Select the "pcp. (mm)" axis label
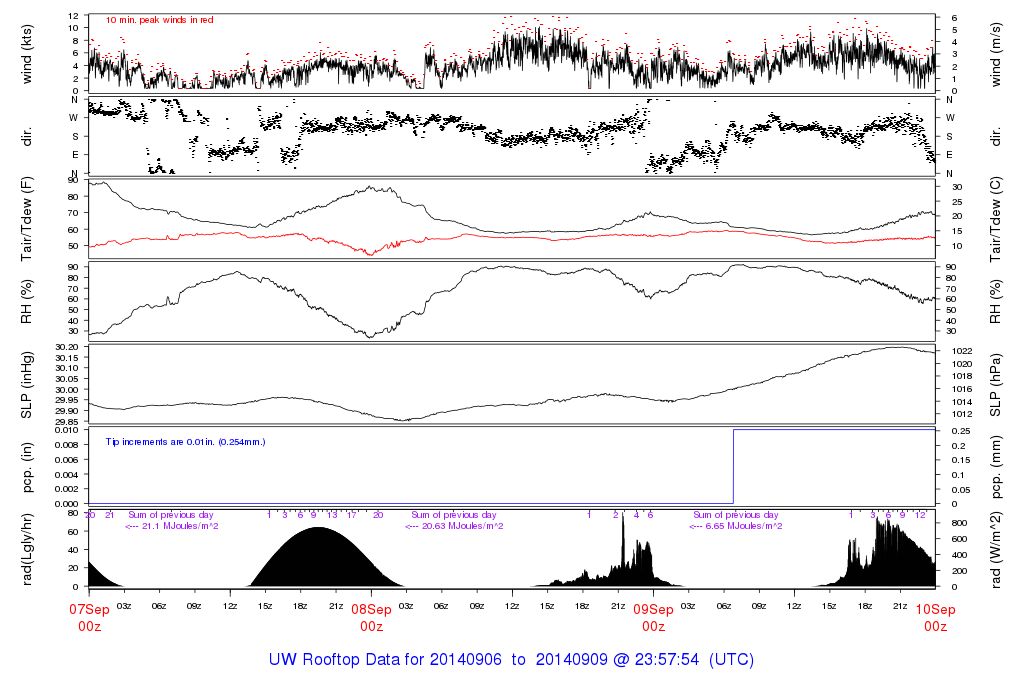Image resolution: width=1024 pixels, height=700 pixels. coord(996,468)
